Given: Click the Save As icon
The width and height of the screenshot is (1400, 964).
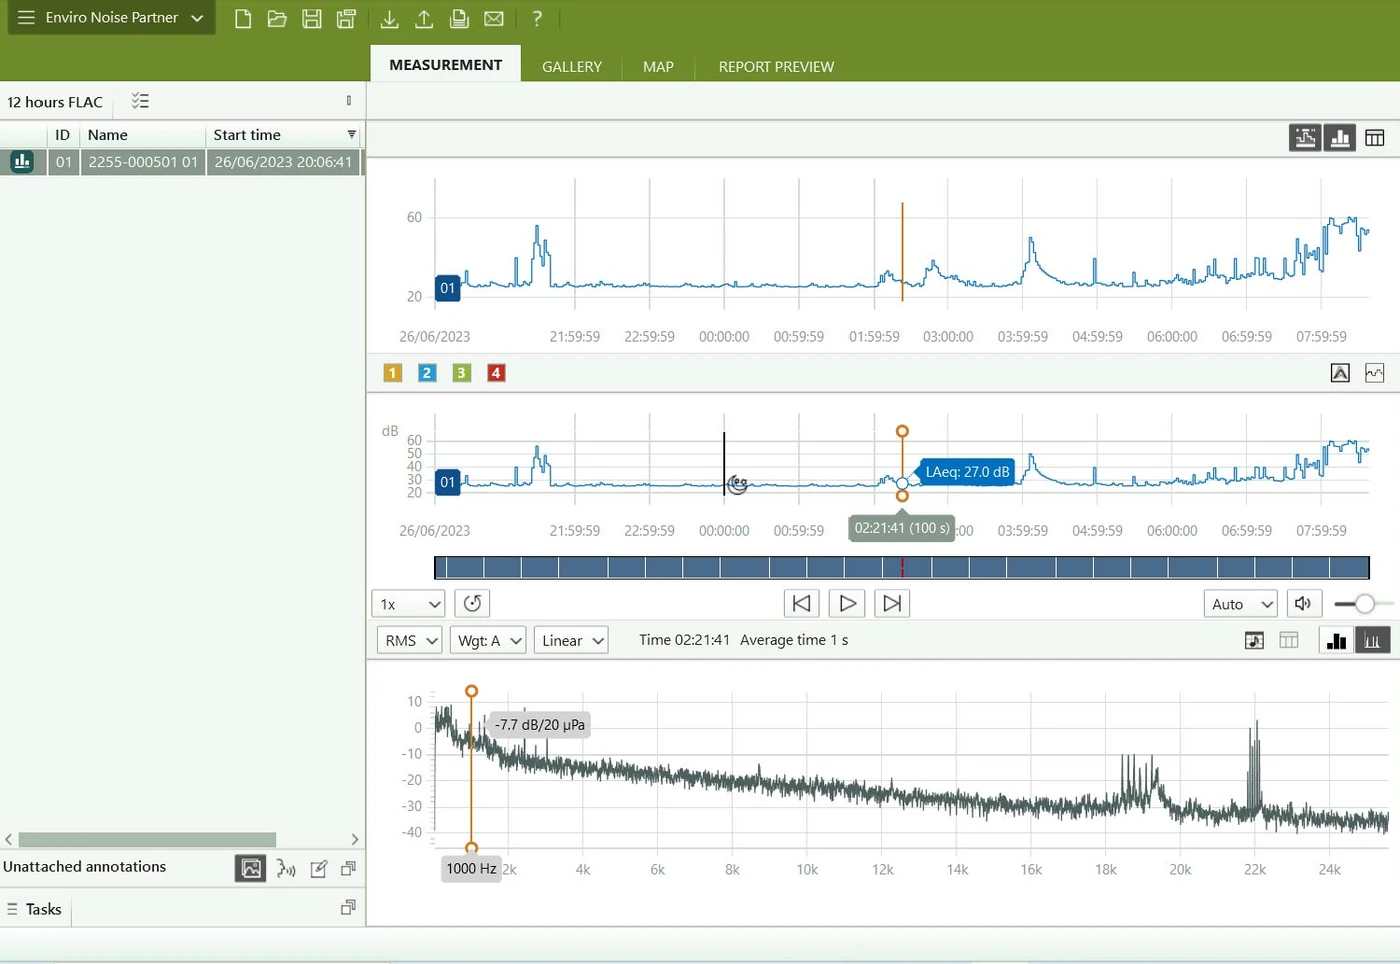Looking at the screenshot, I should tap(347, 19).
